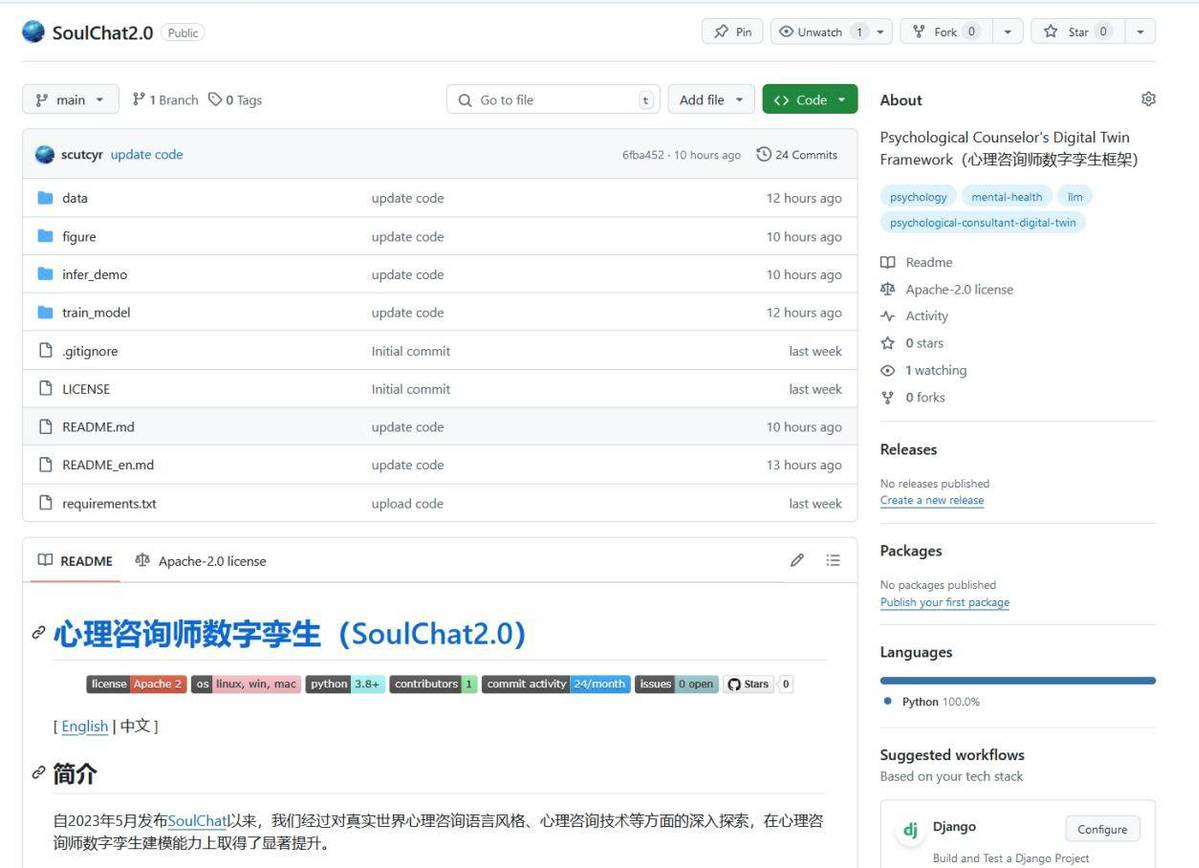
Task: Open repository settings via the About gear icon
Action: (x=1148, y=98)
